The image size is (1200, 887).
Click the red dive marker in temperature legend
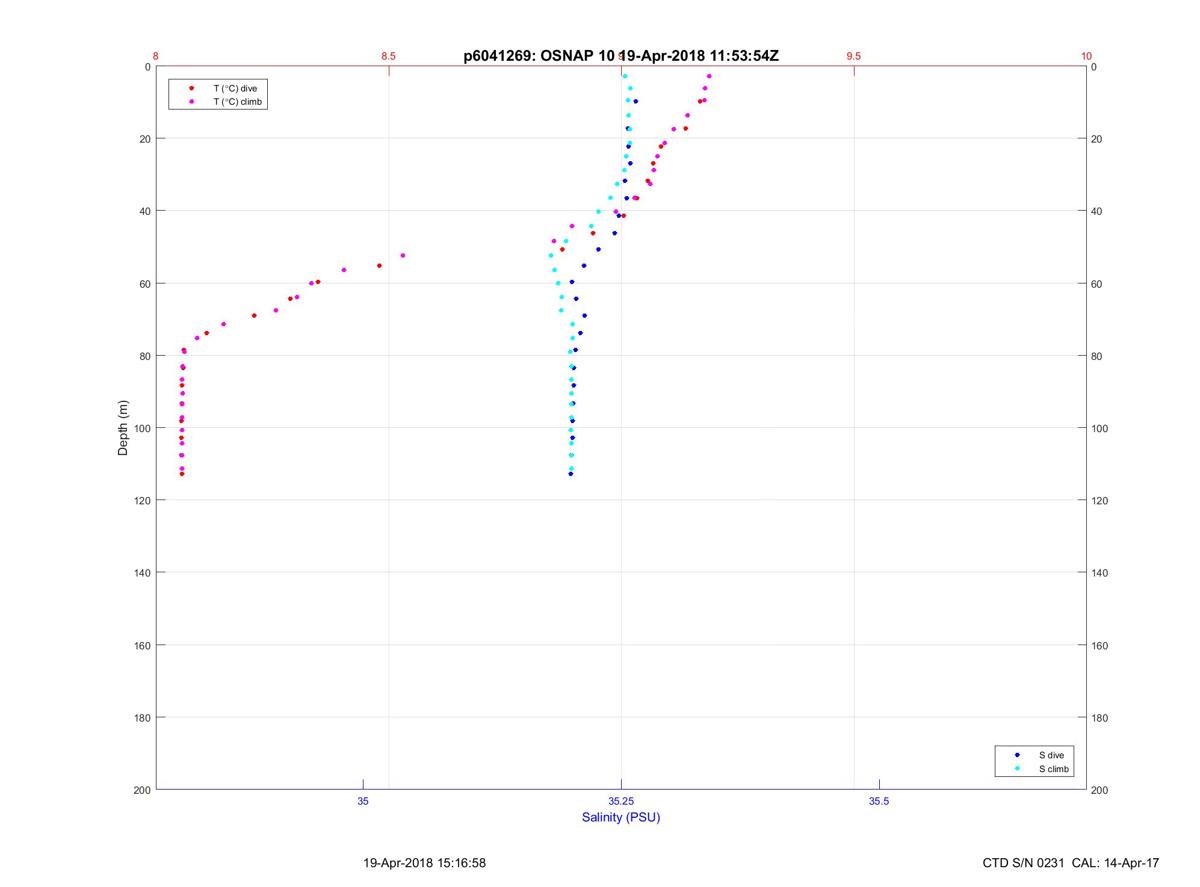191,88
